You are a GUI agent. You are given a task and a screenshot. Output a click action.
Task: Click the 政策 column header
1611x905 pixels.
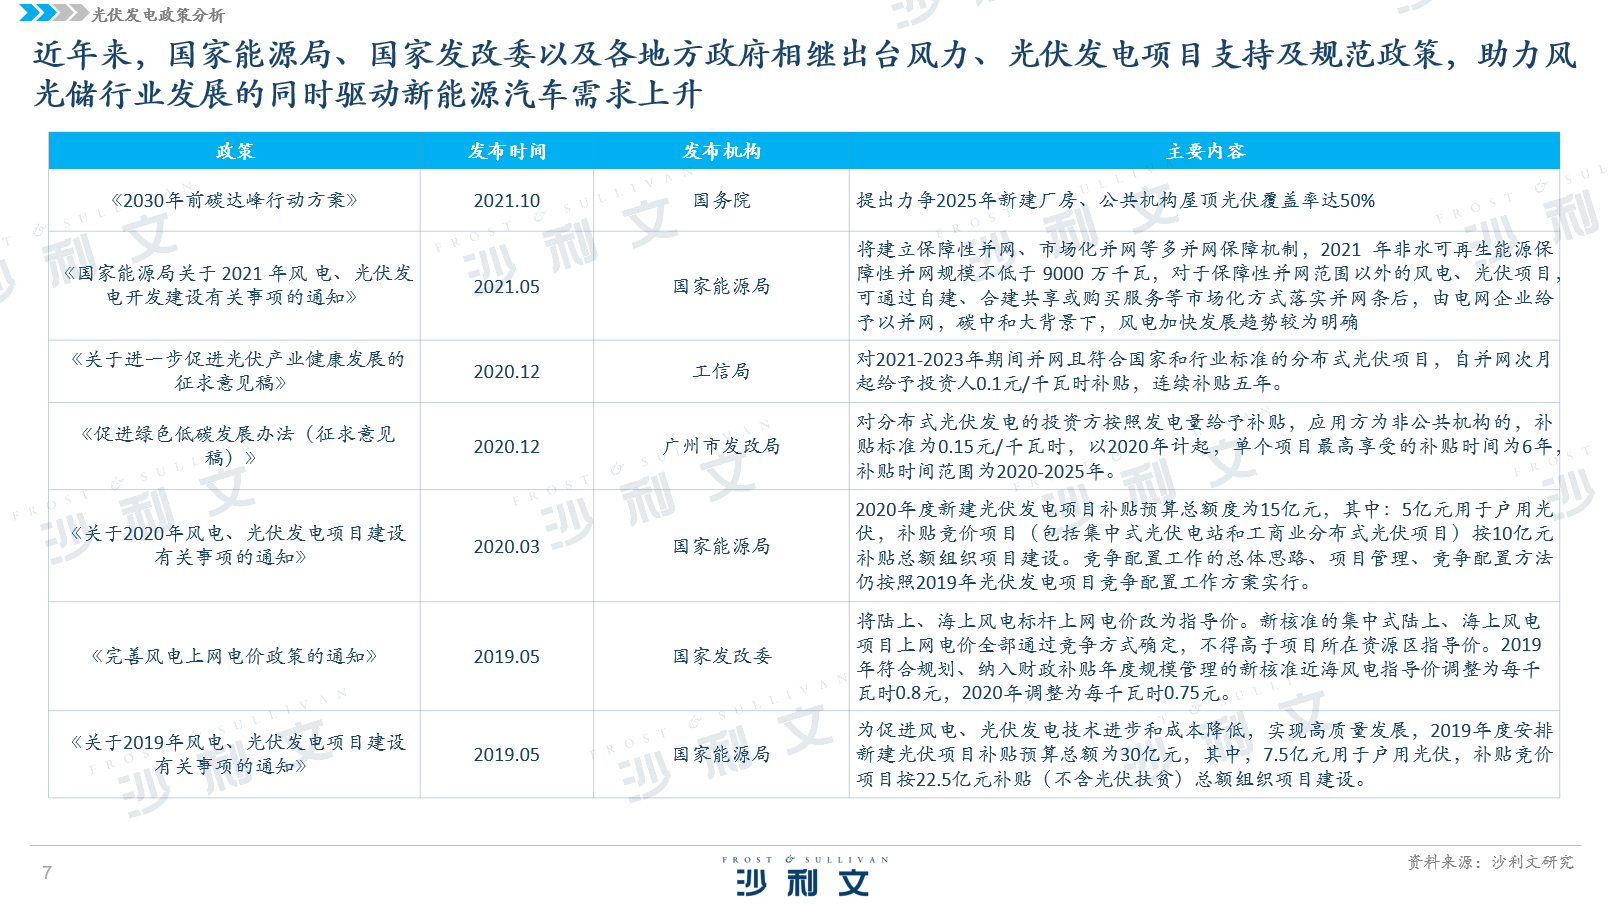[235, 151]
